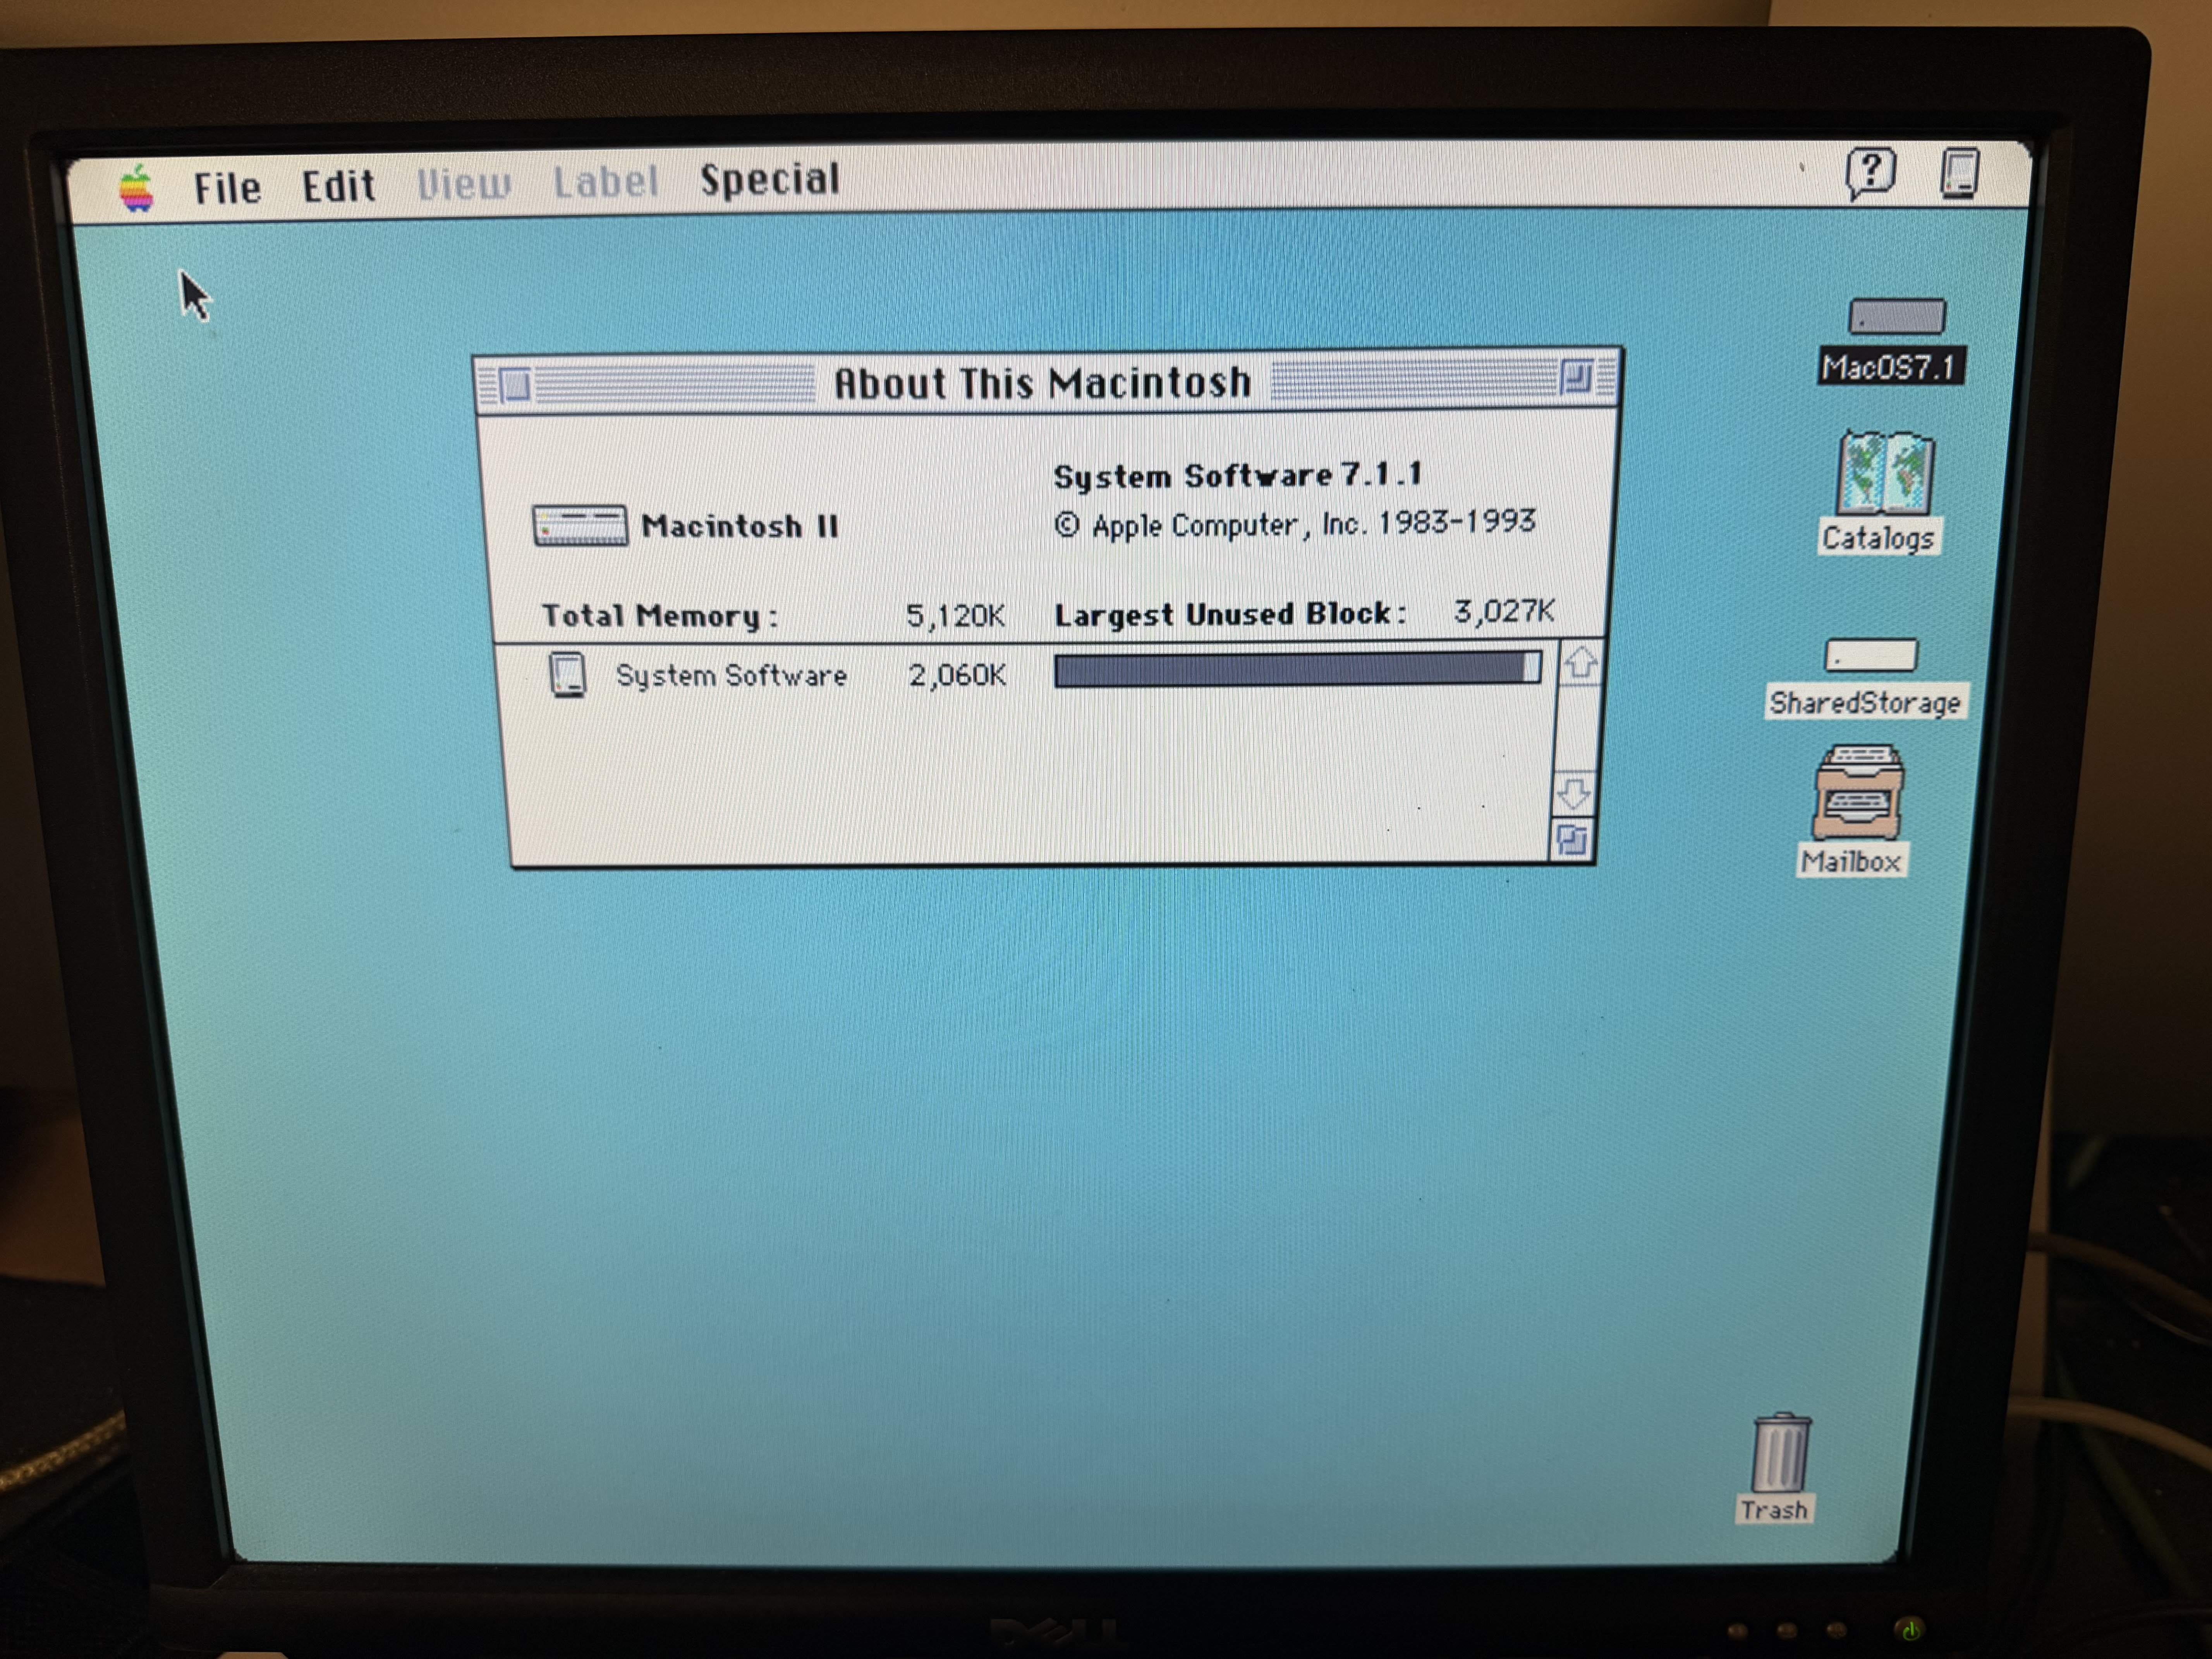Select the Catalogs desktop icon

[x=1885, y=472]
